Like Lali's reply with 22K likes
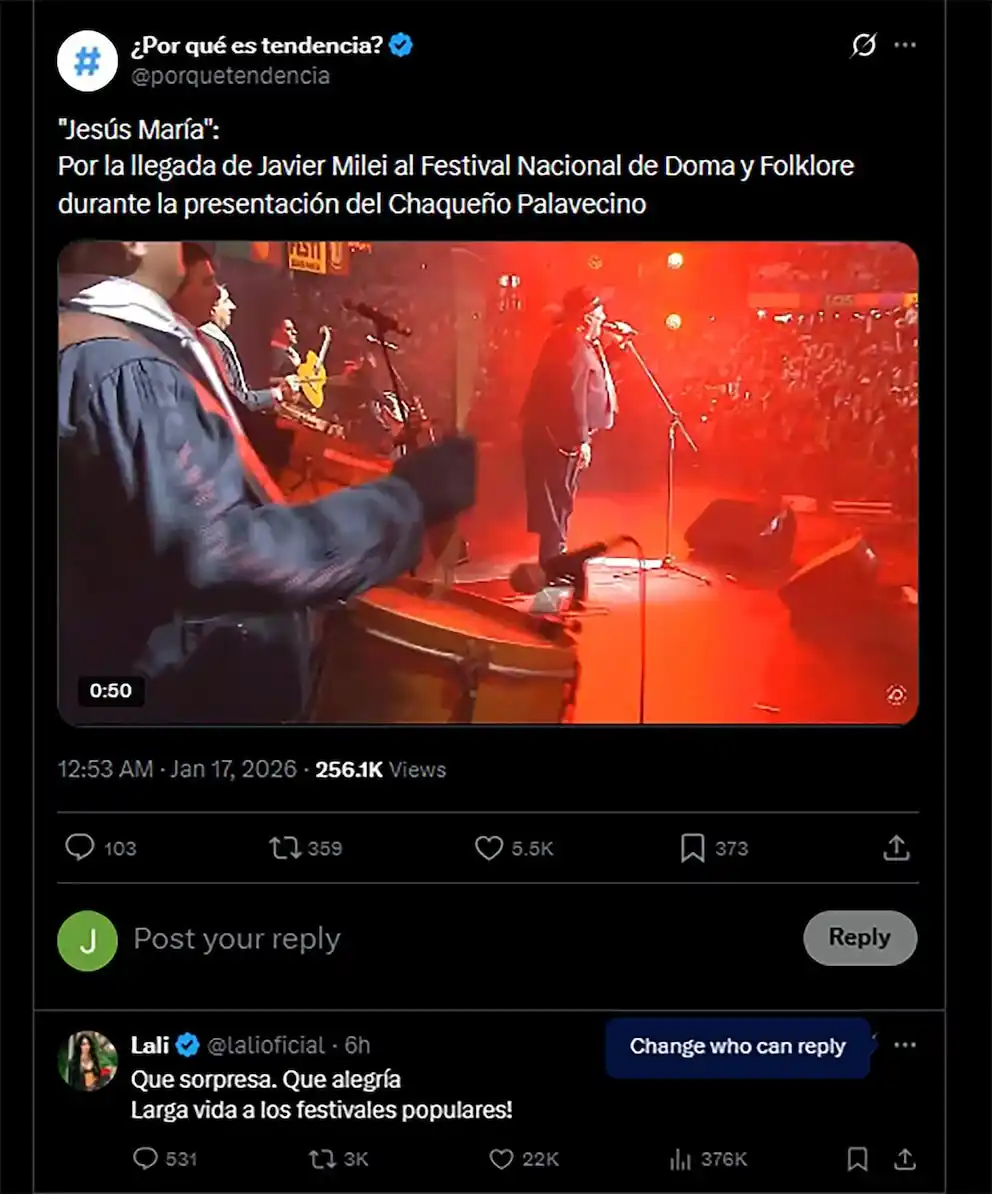Viewport: 992px width, 1194px height. point(501,1159)
